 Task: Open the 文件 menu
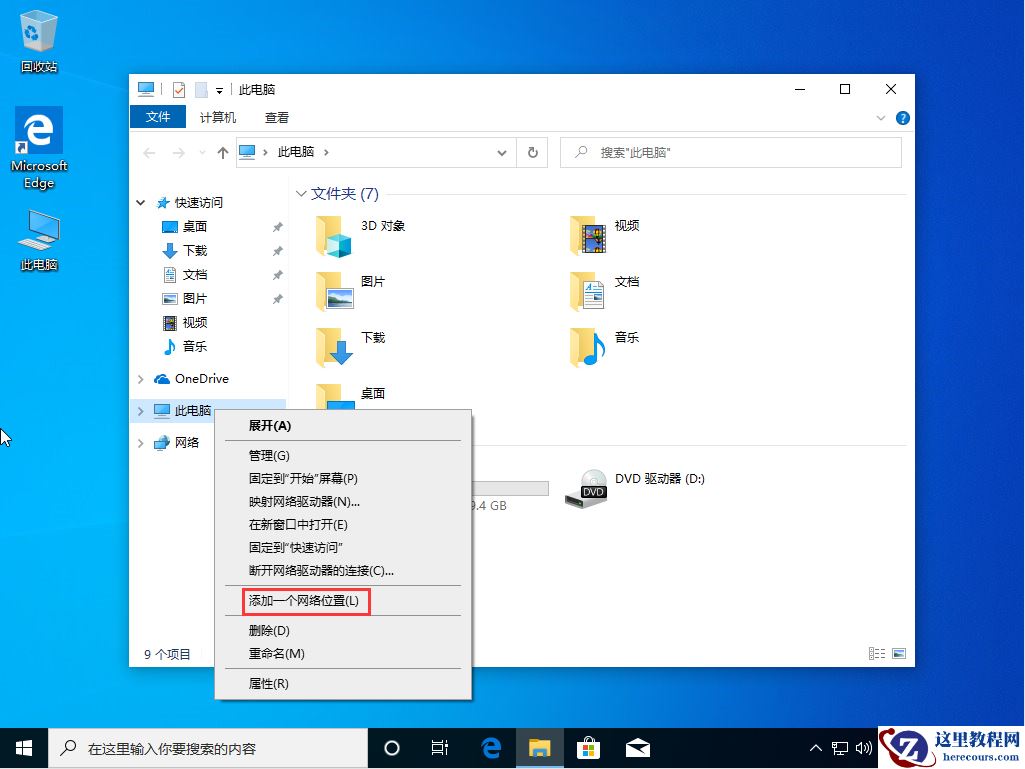(157, 117)
